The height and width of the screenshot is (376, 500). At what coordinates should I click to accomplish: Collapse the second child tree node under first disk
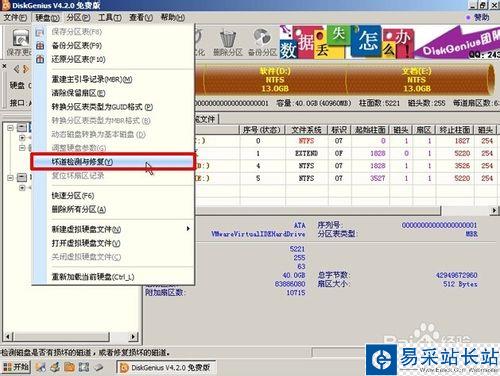pos(22,147)
